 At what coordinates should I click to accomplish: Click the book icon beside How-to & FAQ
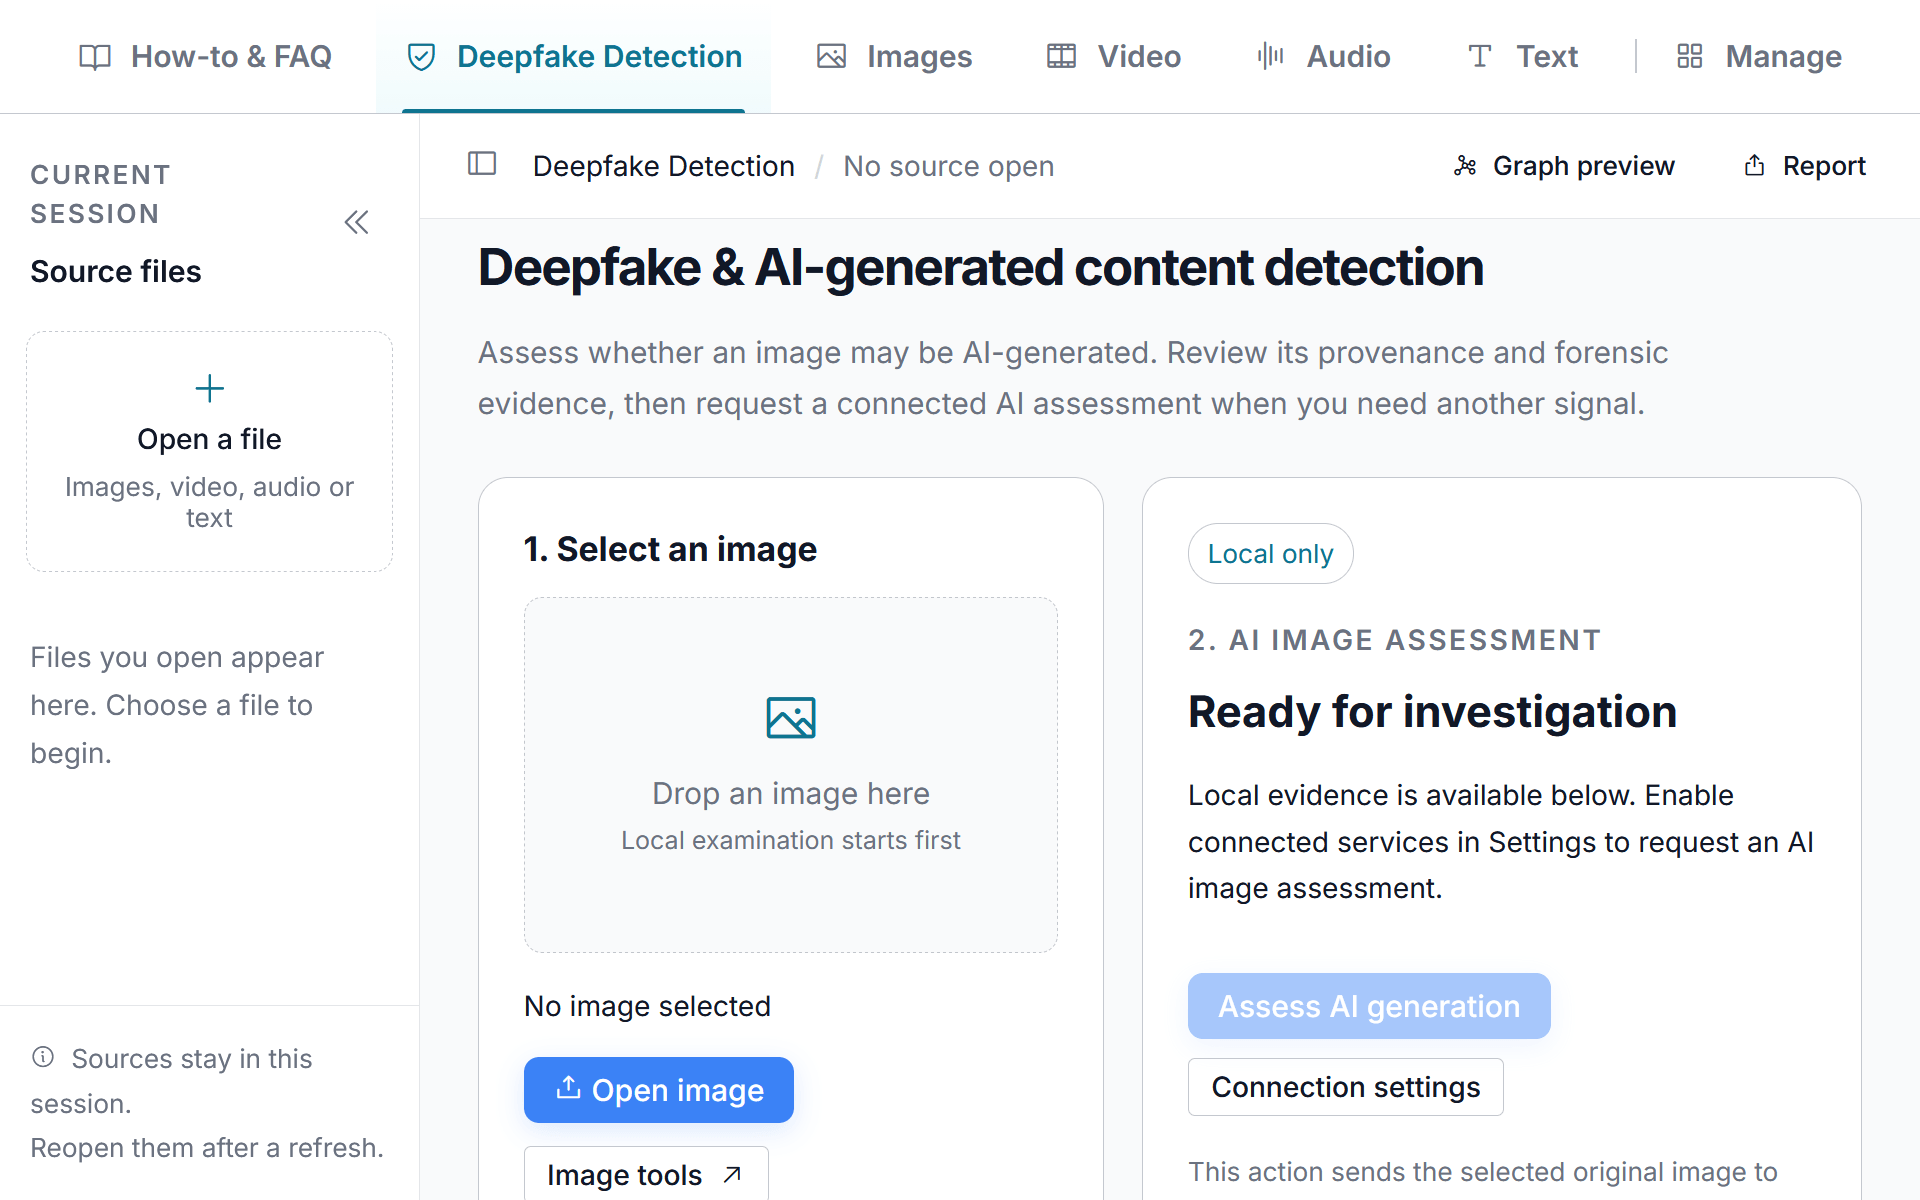point(95,57)
